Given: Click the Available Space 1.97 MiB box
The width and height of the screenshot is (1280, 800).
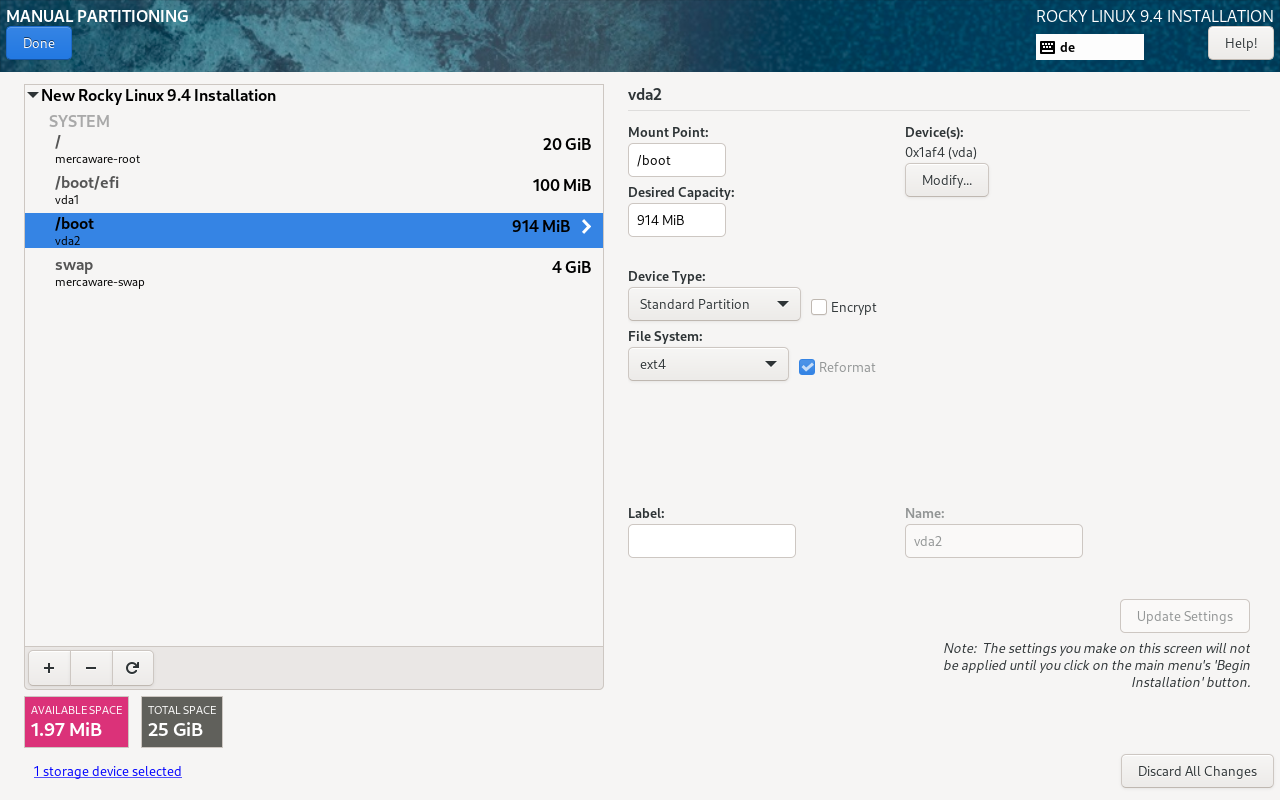Looking at the screenshot, I should pos(77,722).
